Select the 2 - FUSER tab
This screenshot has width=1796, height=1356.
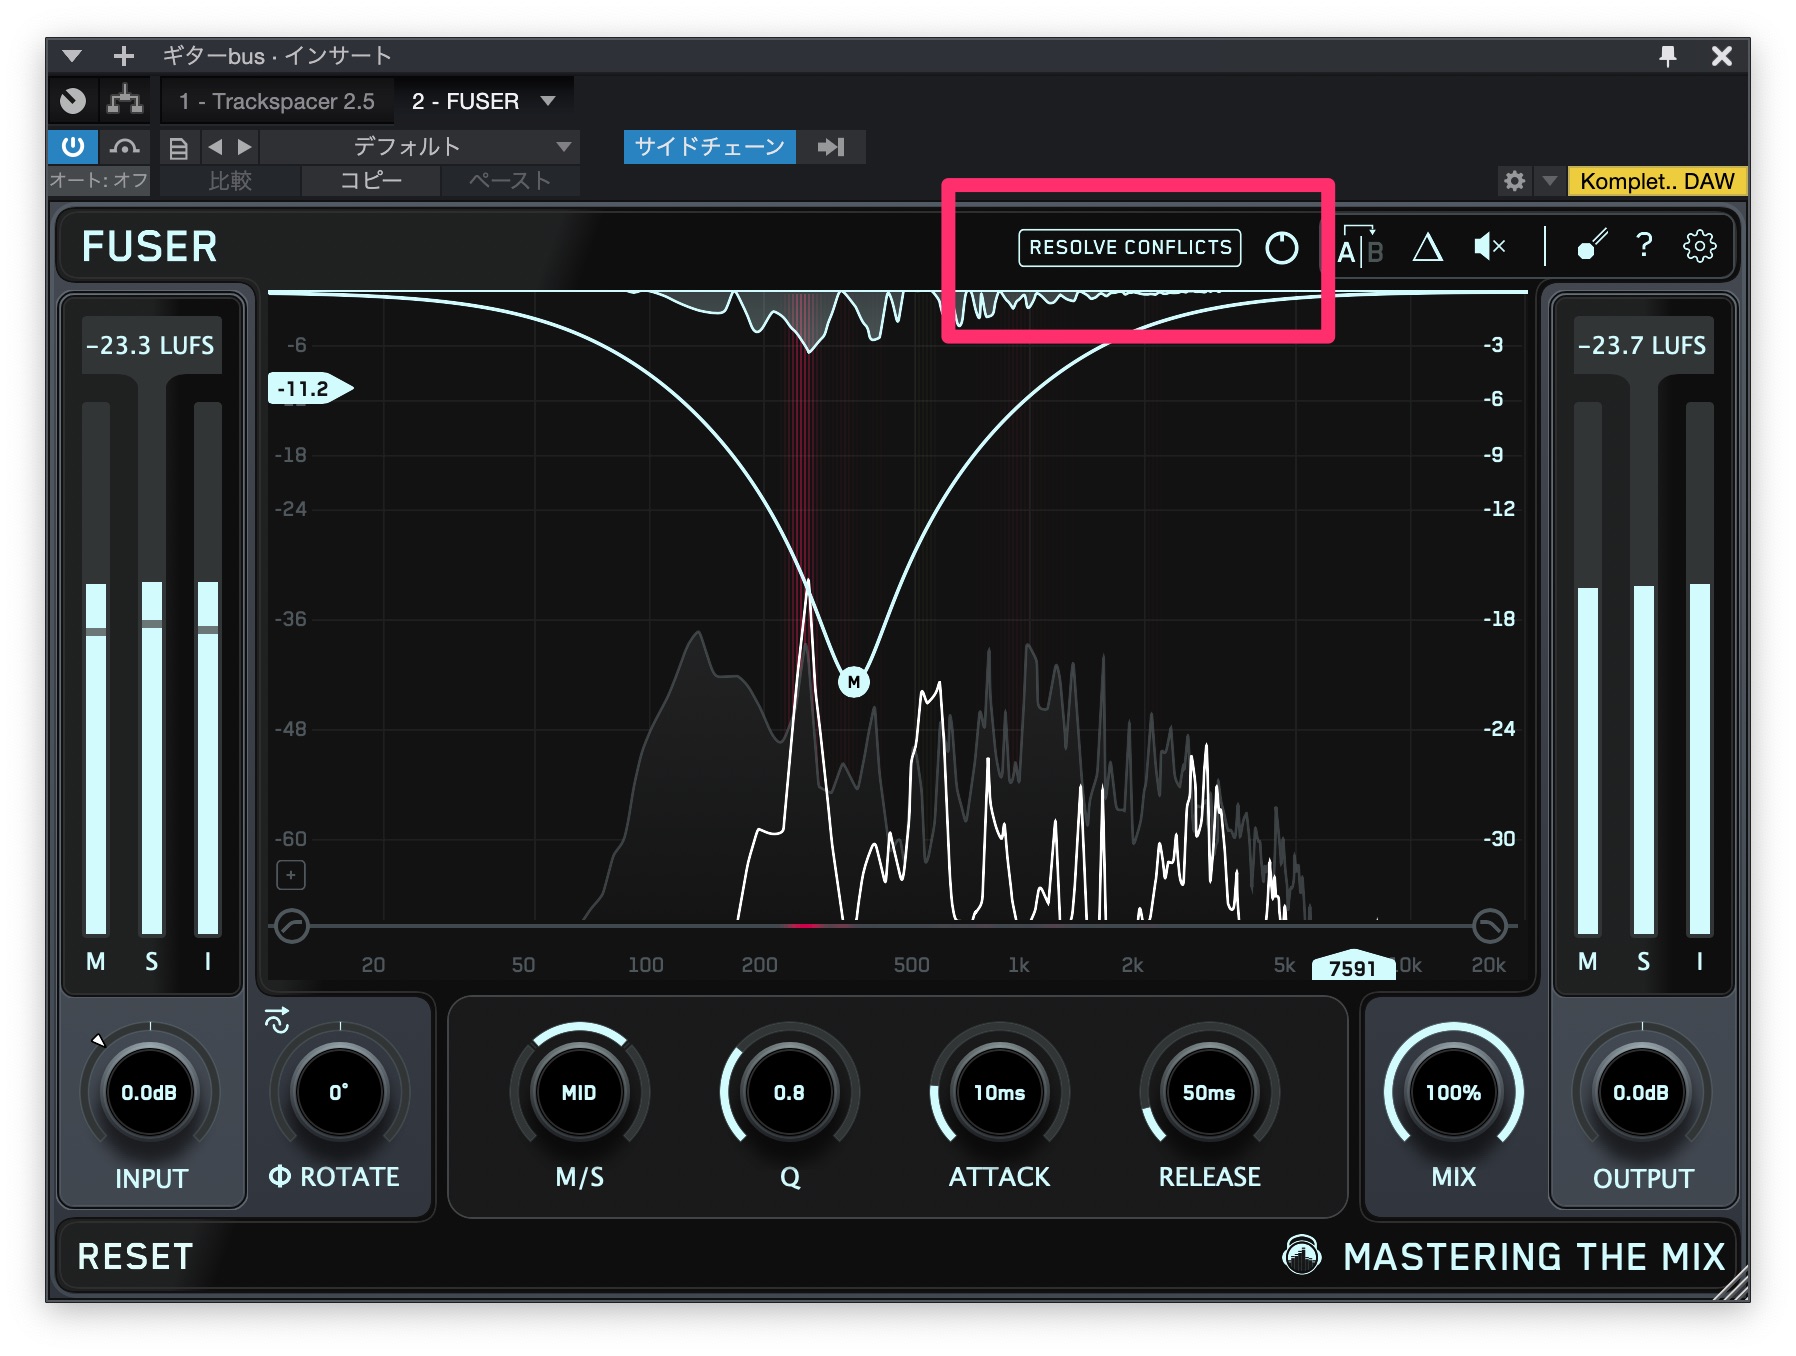click(465, 101)
